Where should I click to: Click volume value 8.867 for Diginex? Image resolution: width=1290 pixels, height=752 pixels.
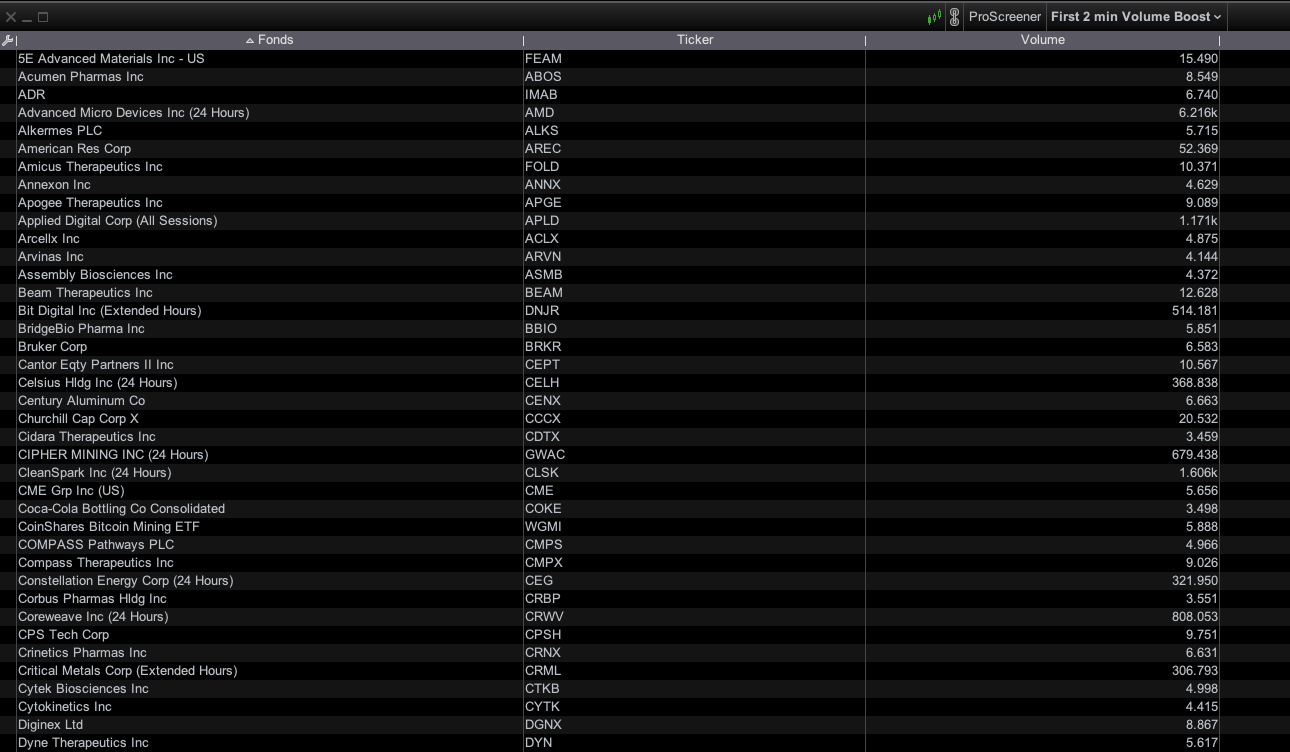(1202, 725)
